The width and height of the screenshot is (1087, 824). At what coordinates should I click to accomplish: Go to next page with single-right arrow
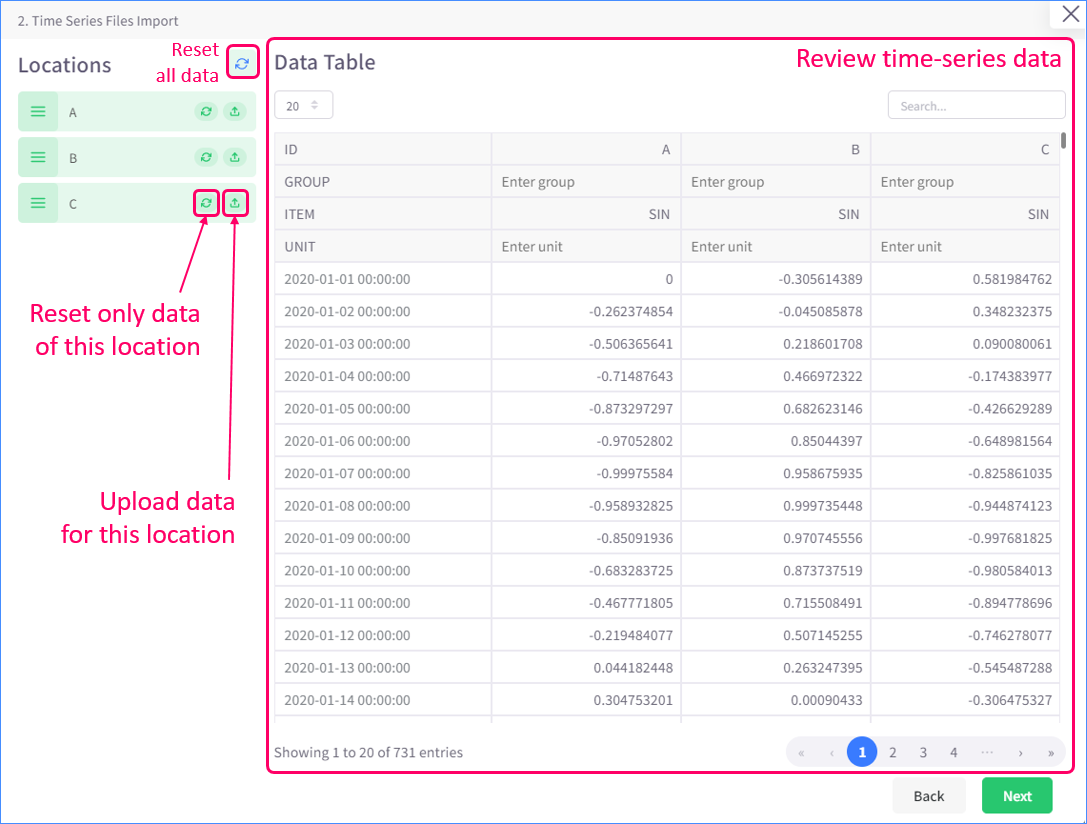pyautogui.click(x=1020, y=753)
